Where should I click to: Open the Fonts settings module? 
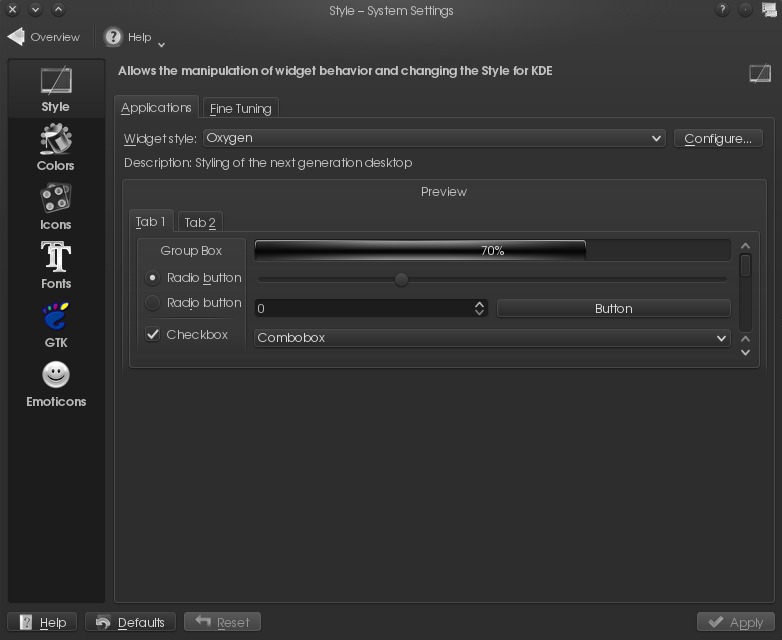point(56,265)
